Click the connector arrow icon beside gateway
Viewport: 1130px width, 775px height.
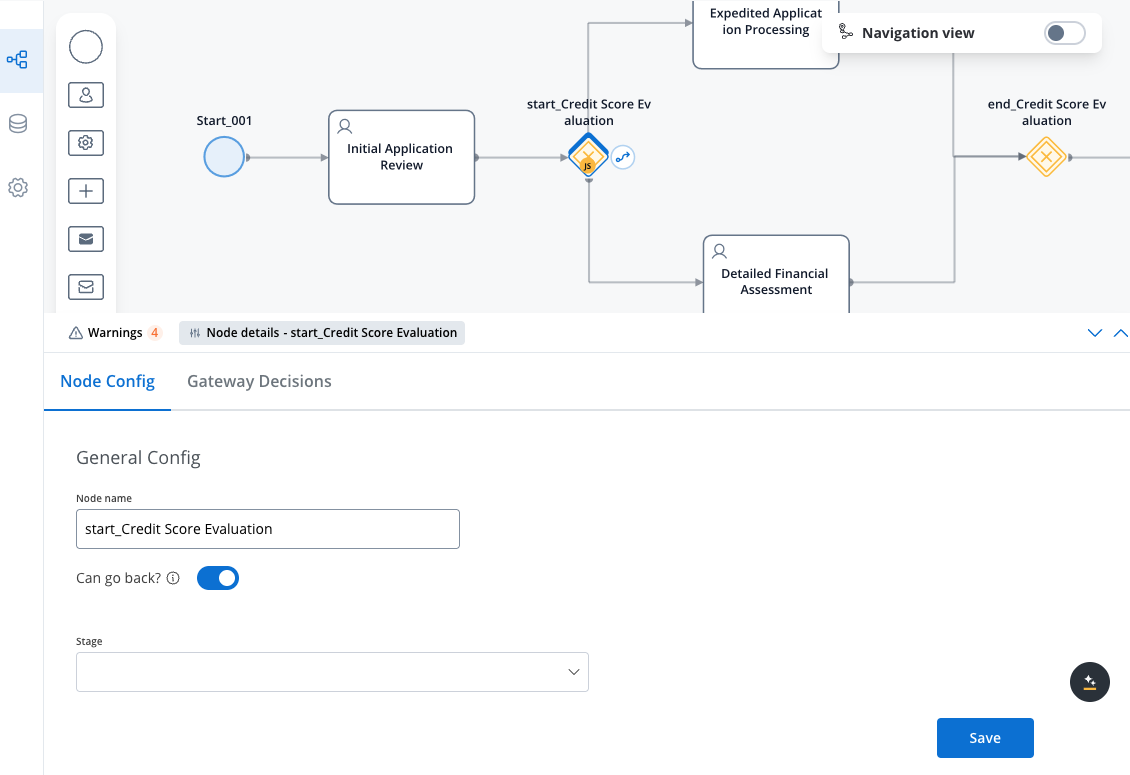(x=623, y=157)
